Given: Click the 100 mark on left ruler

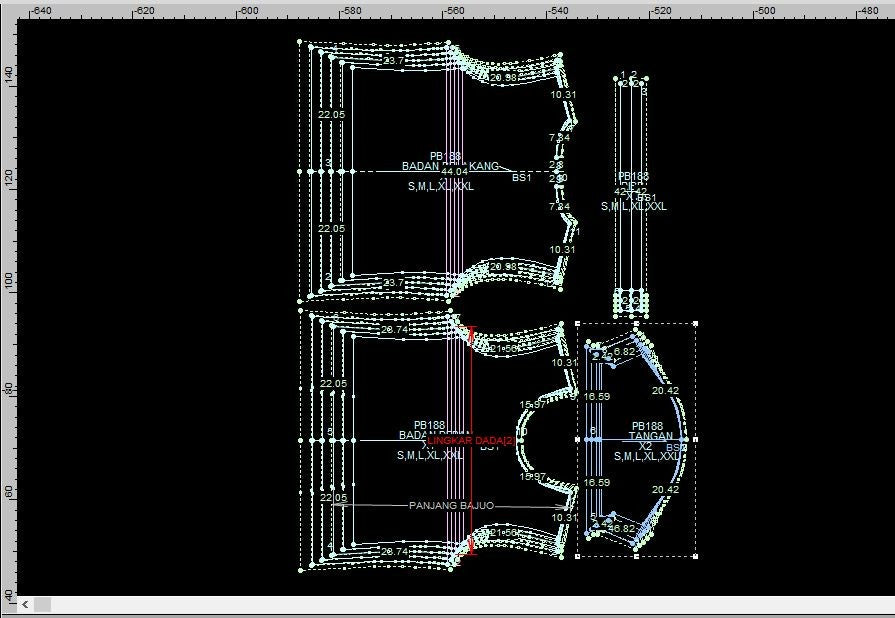Looking at the screenshot, I should (x=9, y=282).
